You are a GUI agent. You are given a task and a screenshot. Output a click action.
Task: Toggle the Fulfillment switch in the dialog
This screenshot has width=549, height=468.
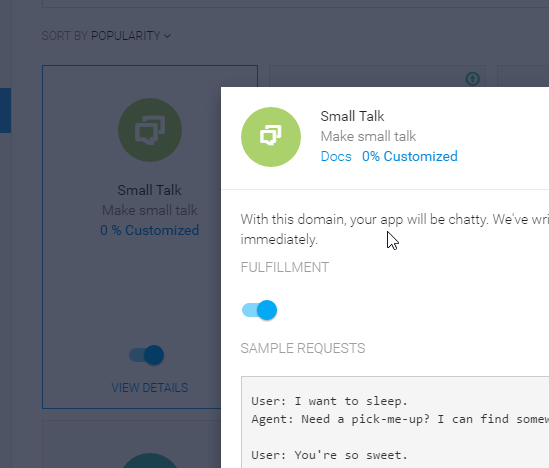click(259, 310)
